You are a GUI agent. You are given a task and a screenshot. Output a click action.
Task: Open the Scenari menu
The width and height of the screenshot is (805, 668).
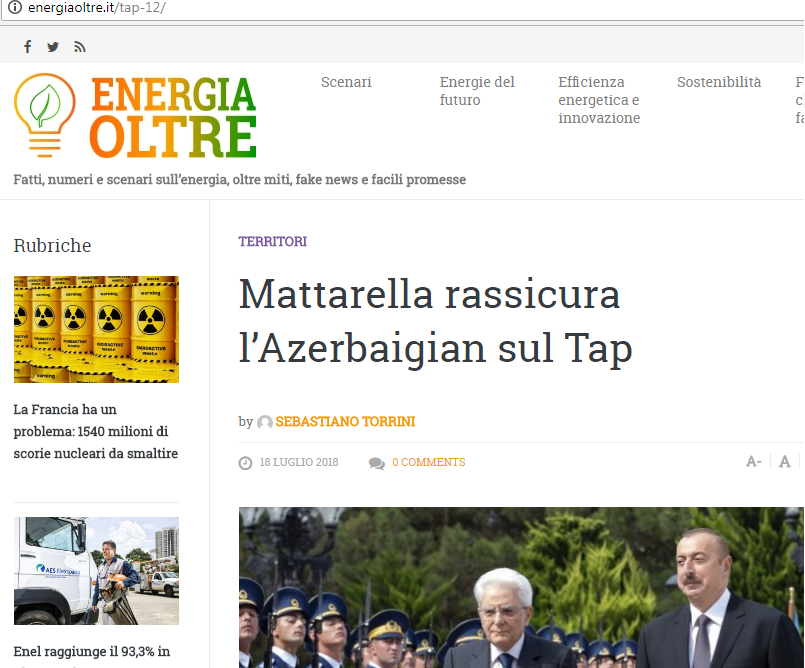(346, 82)
